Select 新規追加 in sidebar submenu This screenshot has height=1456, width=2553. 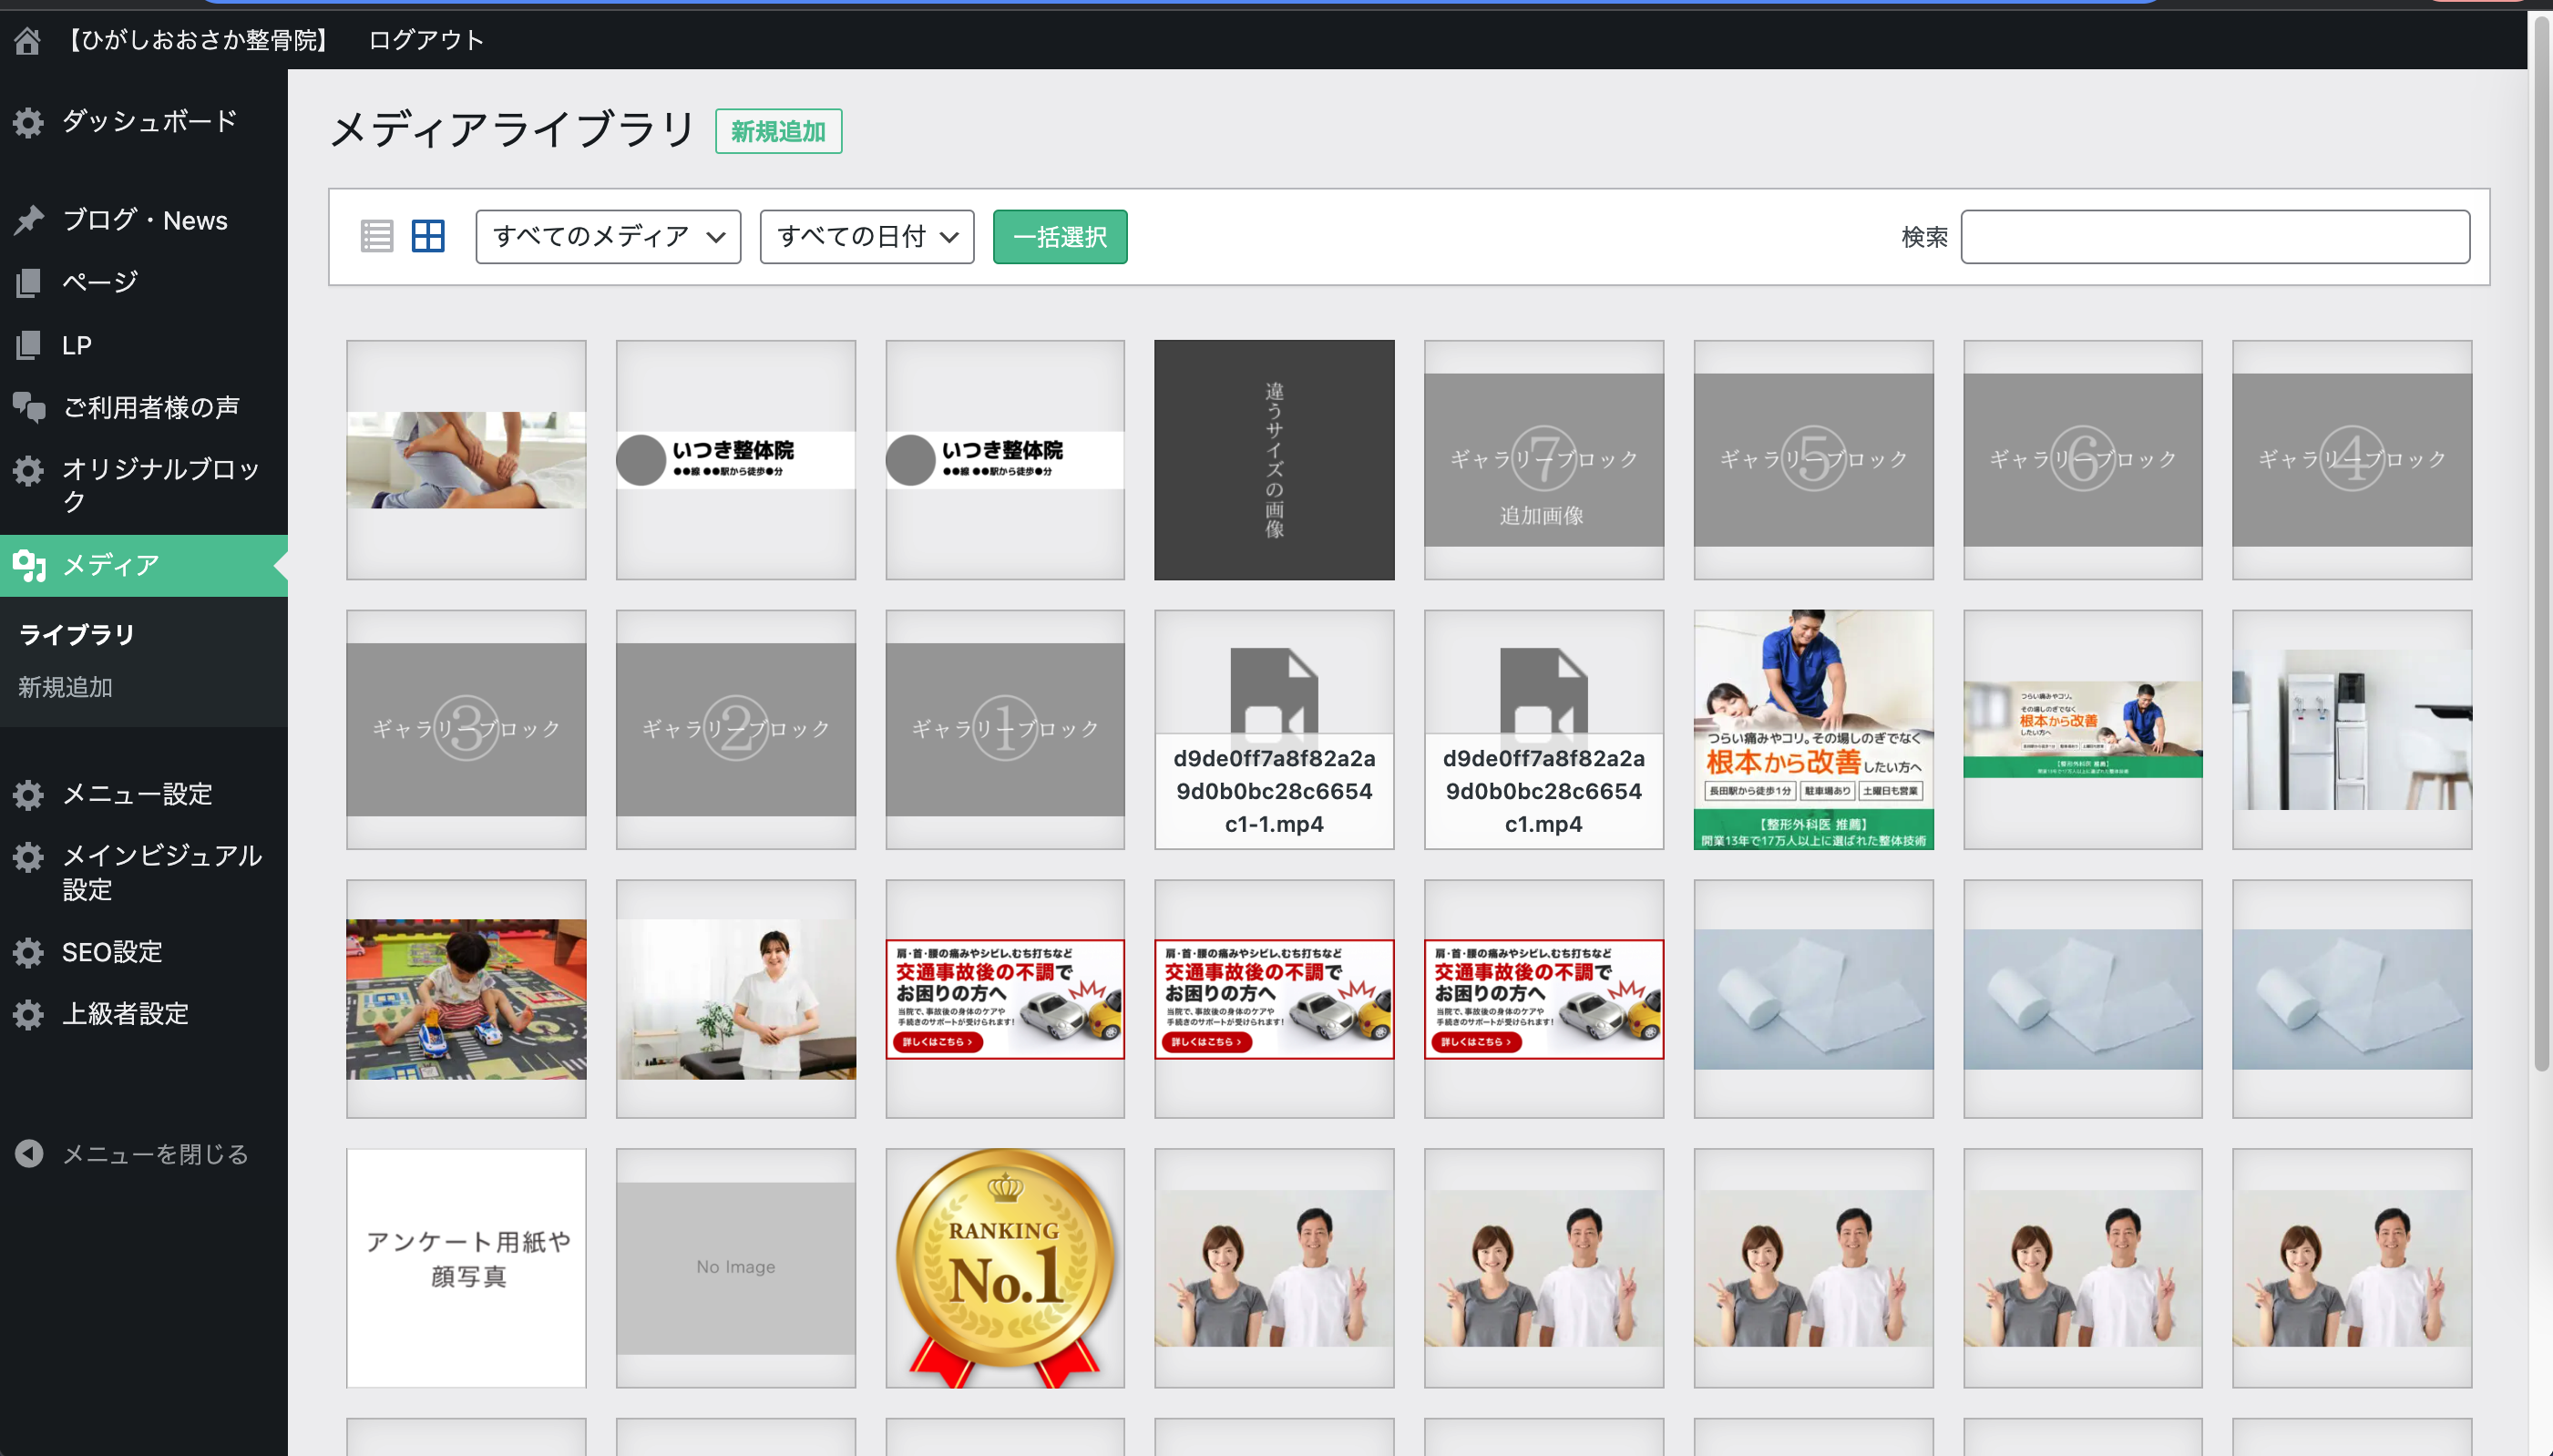click(x=65, y=687)
